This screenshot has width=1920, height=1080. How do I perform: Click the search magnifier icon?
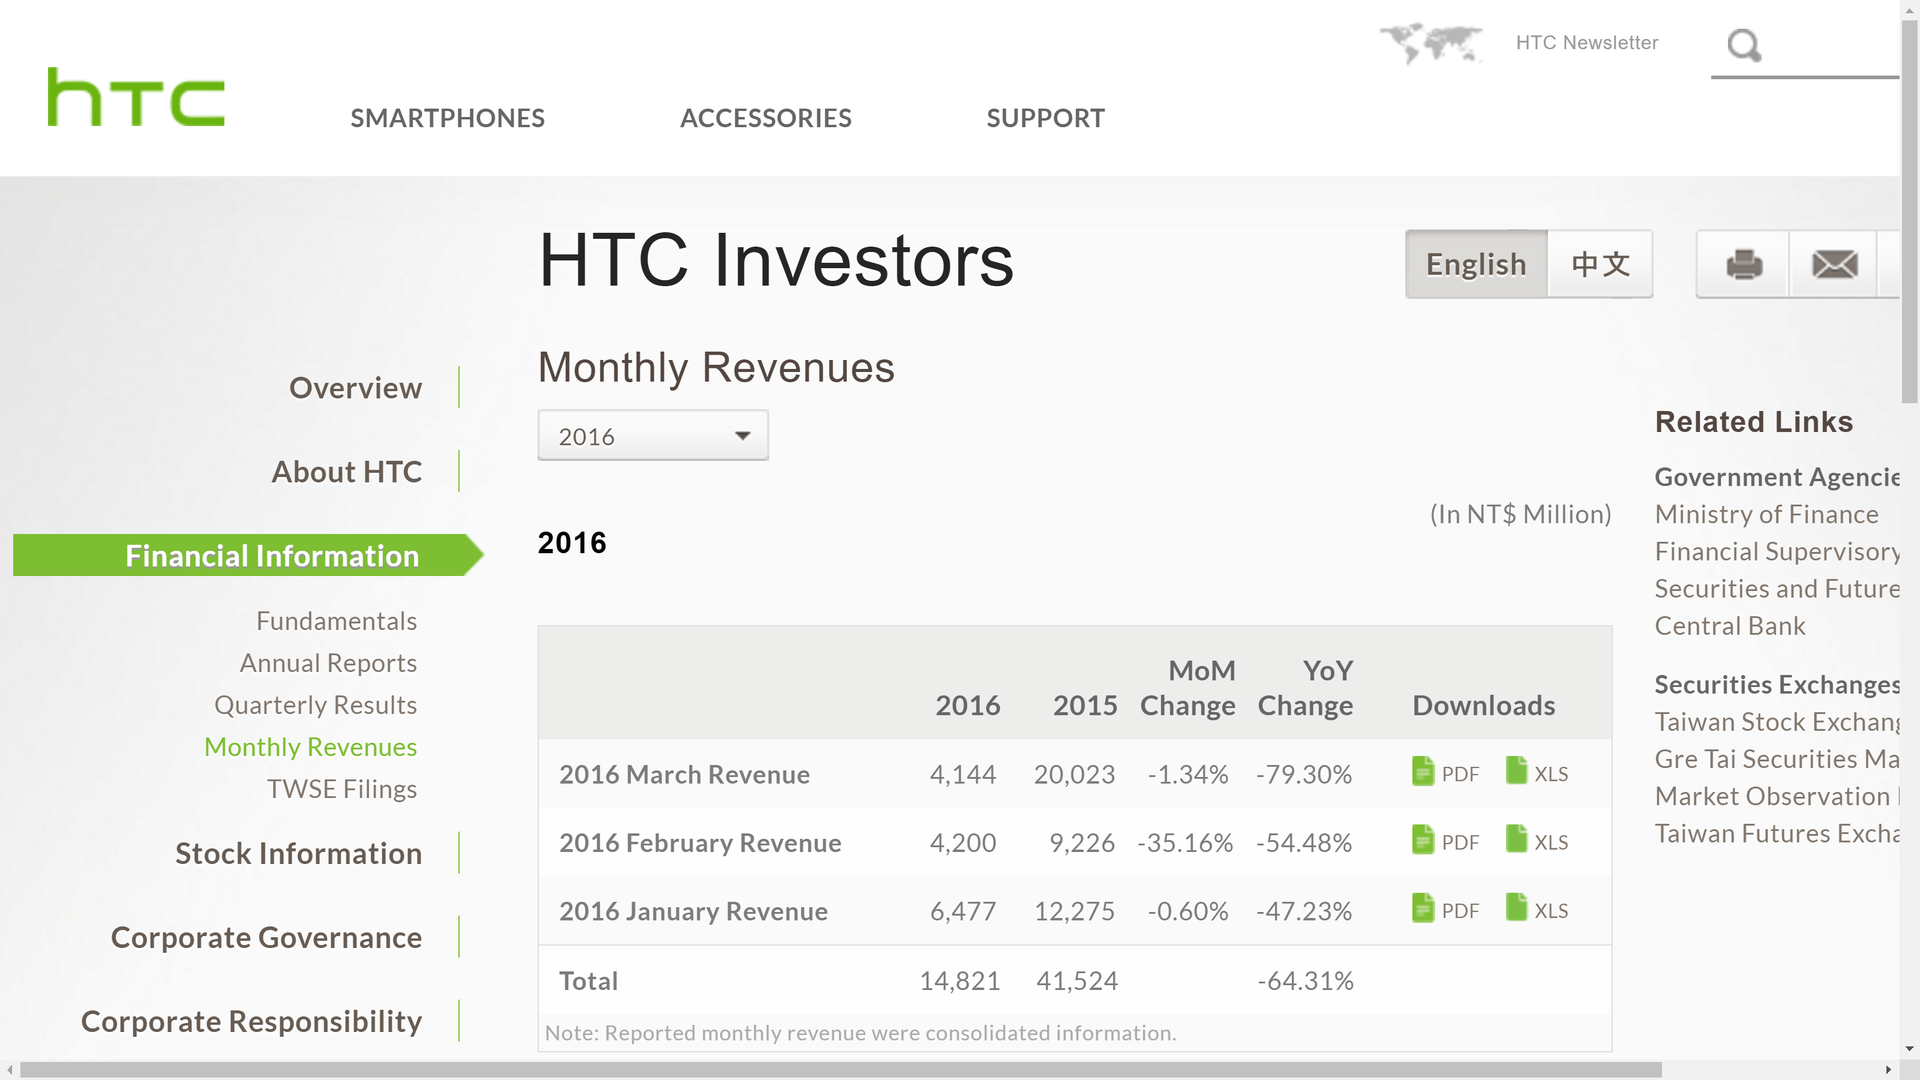coord(1744,45)
